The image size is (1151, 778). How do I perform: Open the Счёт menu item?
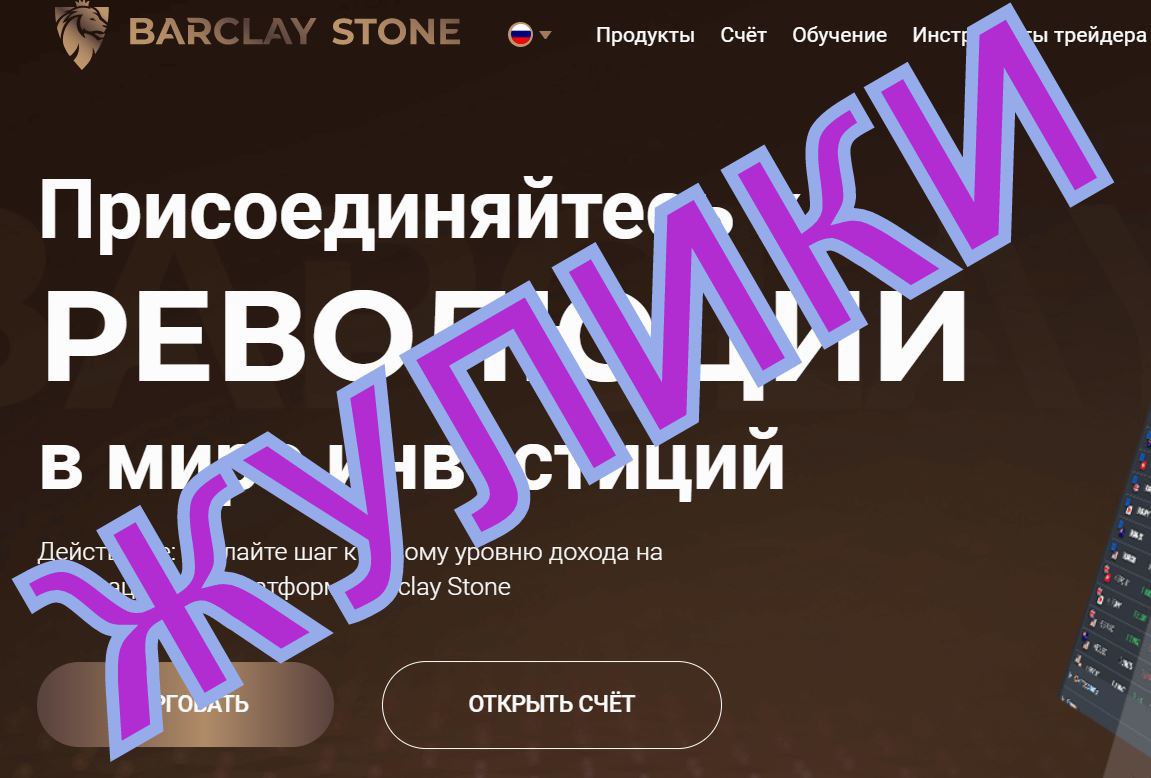(743, 35)
